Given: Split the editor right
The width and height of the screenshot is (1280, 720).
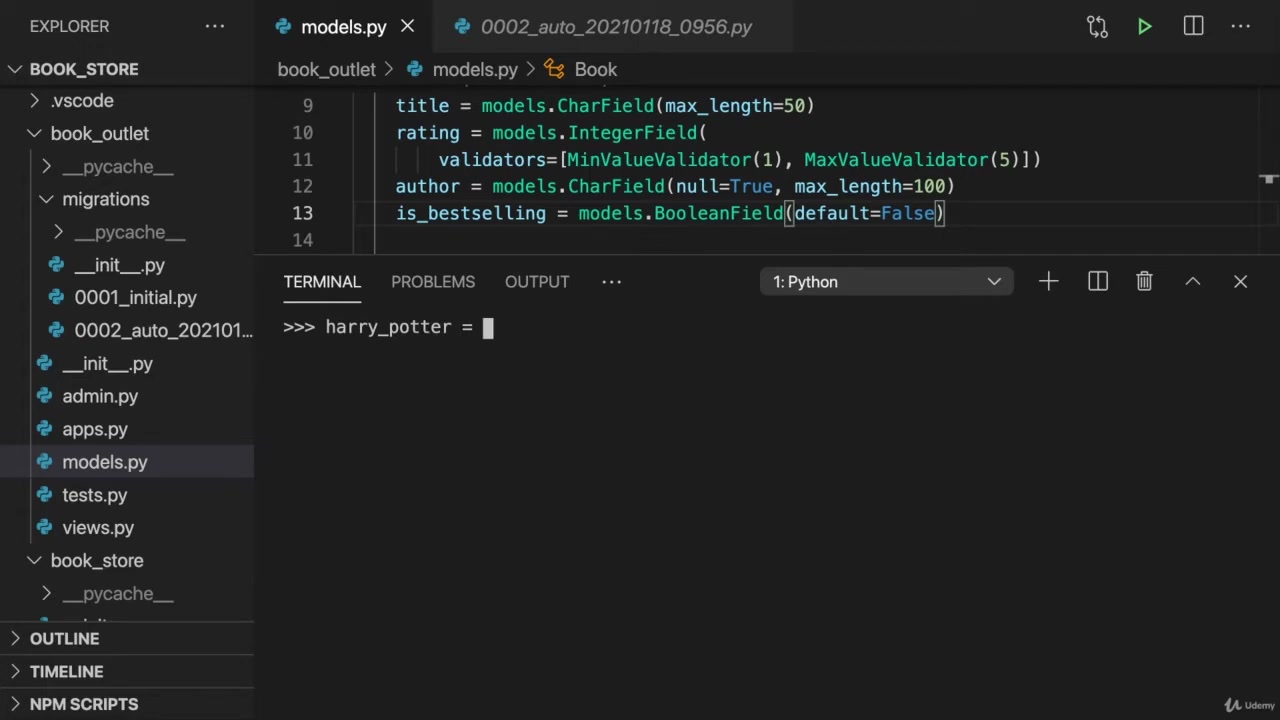Looking at the screenshot, I should 1193,27.
